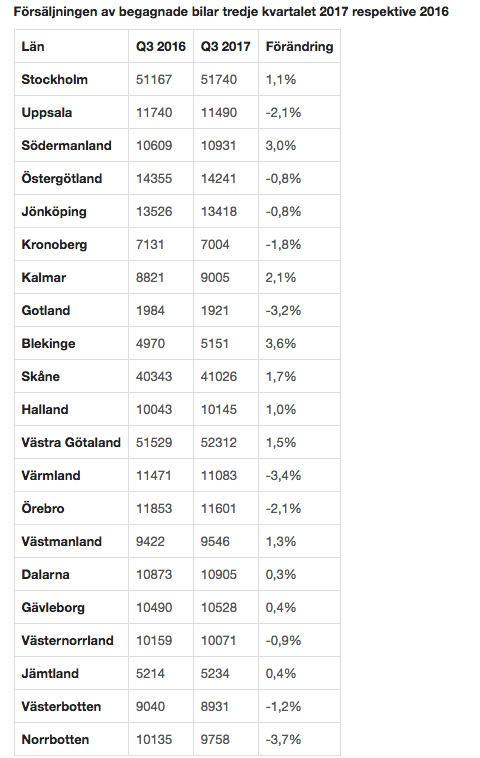Screen dimensions: 480x758
Task: Select the Skåne row label
Action: click(41, 376)
